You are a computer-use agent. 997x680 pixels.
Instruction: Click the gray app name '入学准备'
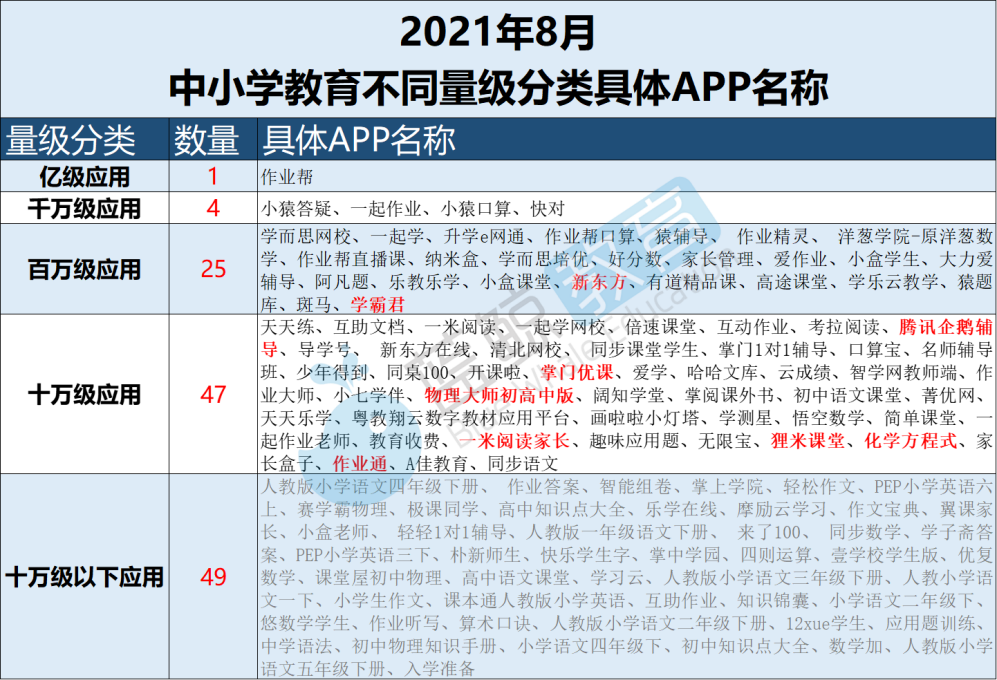pos(440,668)
